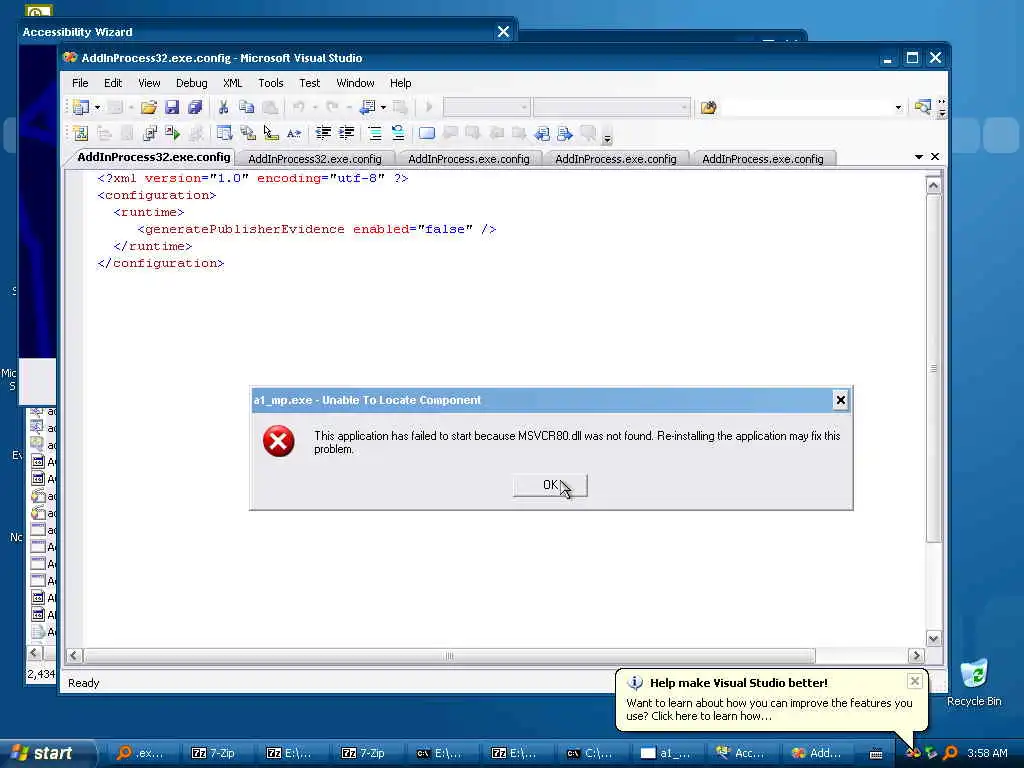Screen dimensions: 1024x768
Task: Click the Show XSLT Output icon
Action: [x=150, y=134]
